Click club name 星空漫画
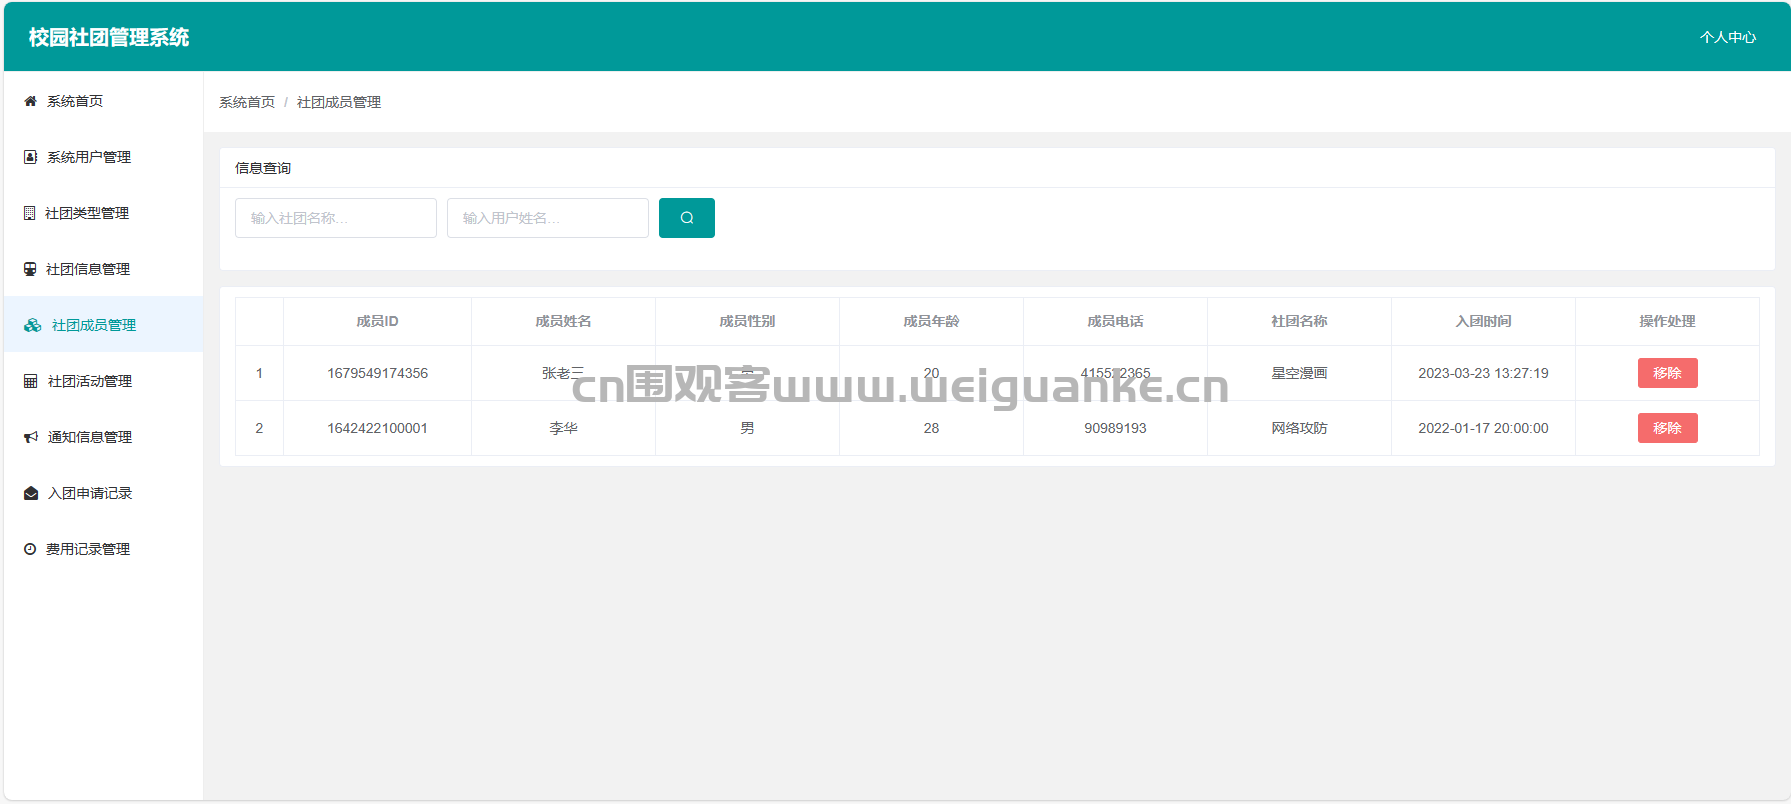 (x=1299, y=373)
